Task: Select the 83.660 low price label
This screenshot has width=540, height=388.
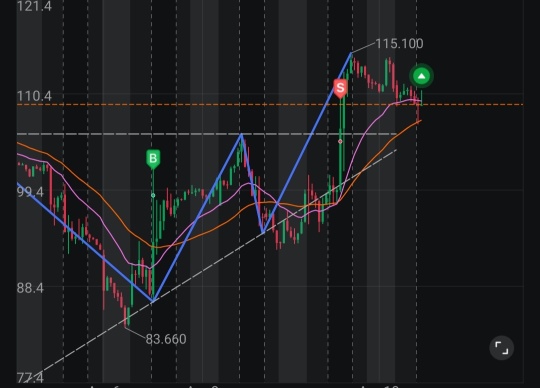Action: point(166,339)
